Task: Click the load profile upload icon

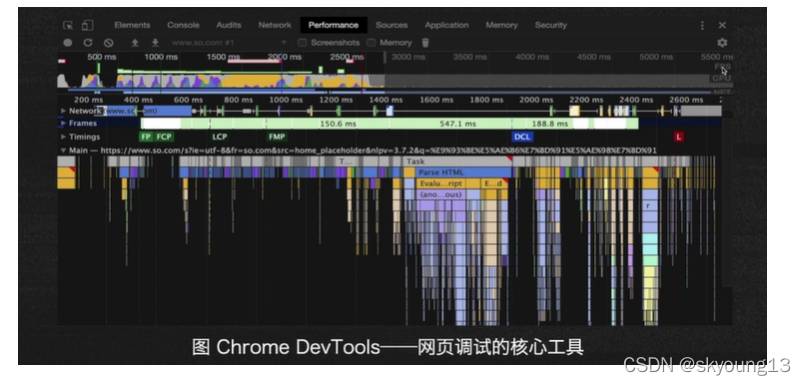Action: click(135, 43)
